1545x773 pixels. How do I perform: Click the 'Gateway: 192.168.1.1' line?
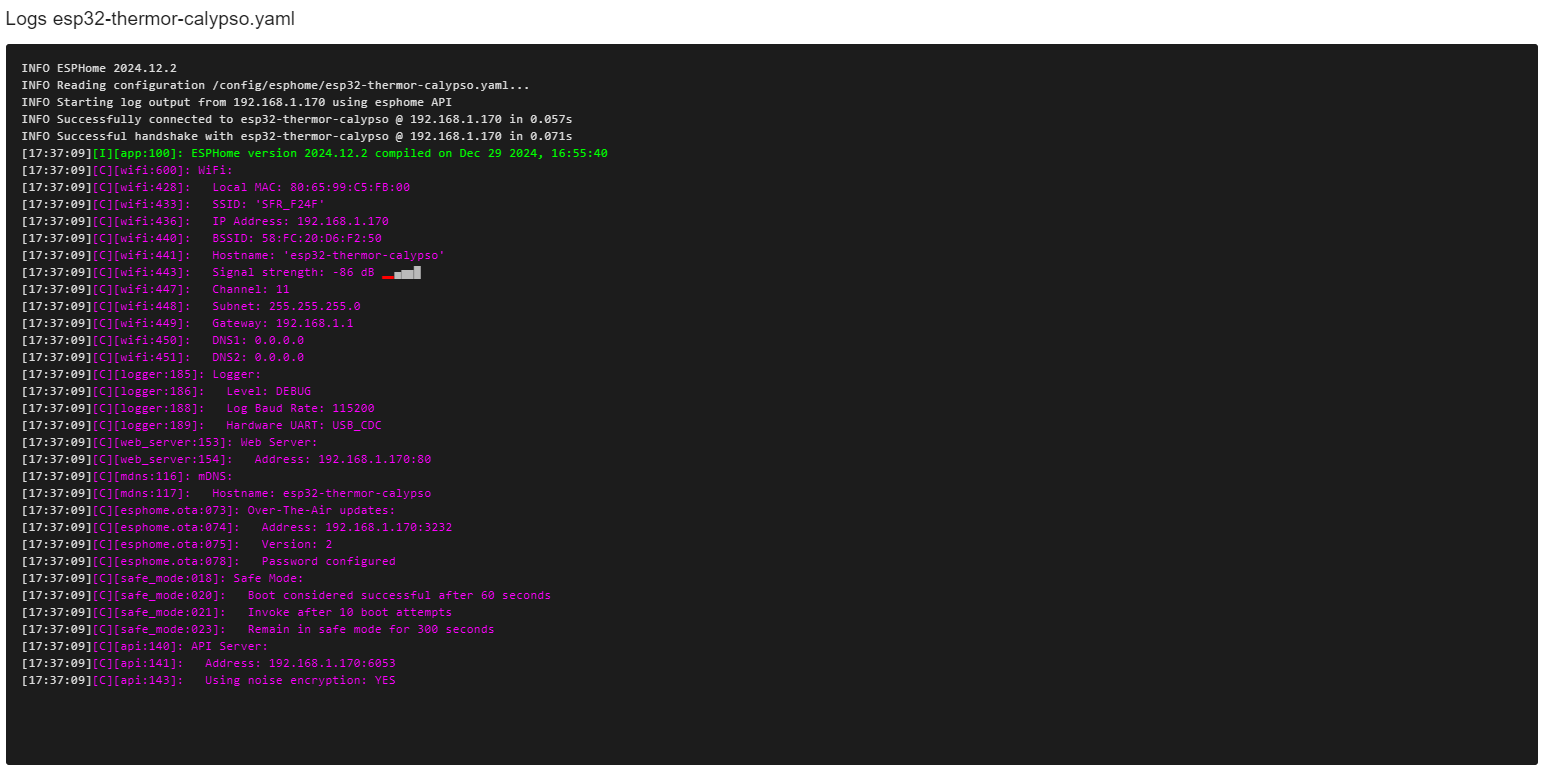[x=187, y=323]
